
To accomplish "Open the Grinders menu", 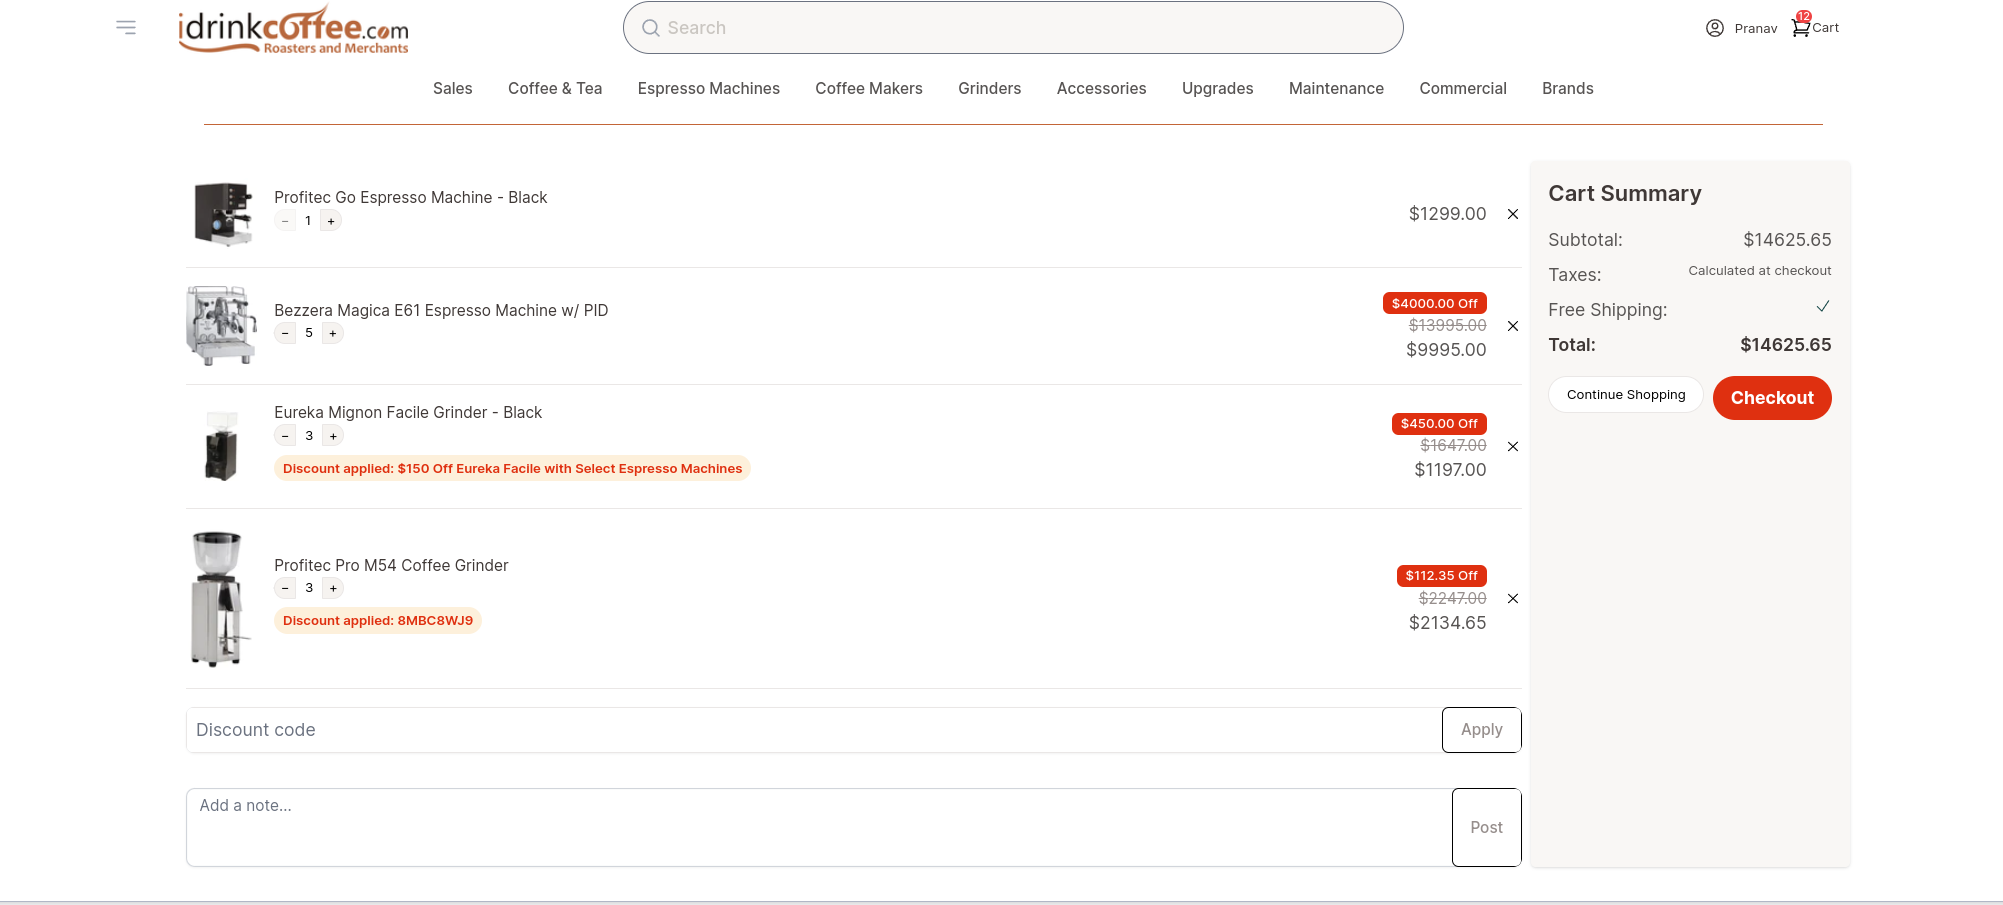I will (989, 88).
